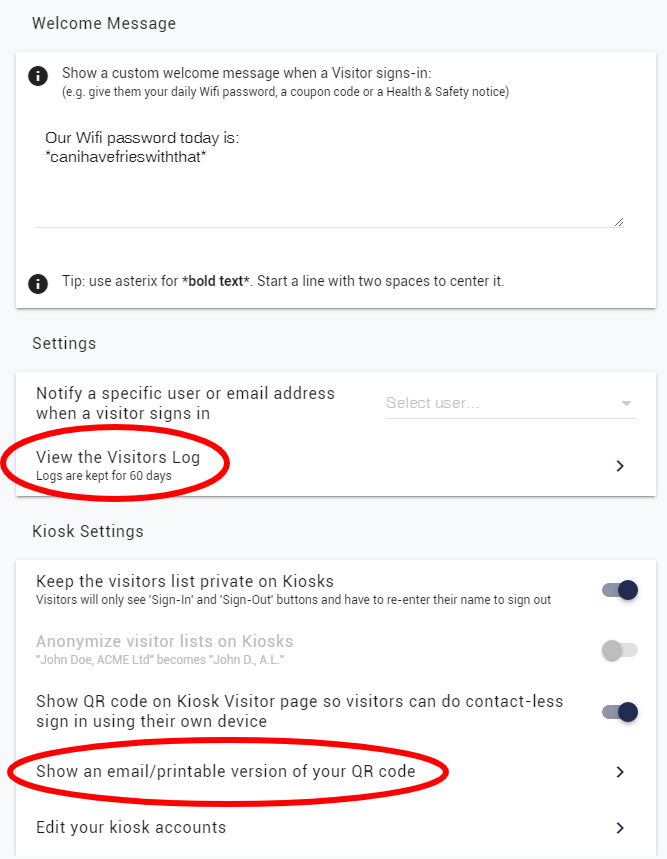Screen dimensions: 667x859
Task: Click chevron arrow for printable QR code row
Action: pyautogui.click(x=620, y=772)
